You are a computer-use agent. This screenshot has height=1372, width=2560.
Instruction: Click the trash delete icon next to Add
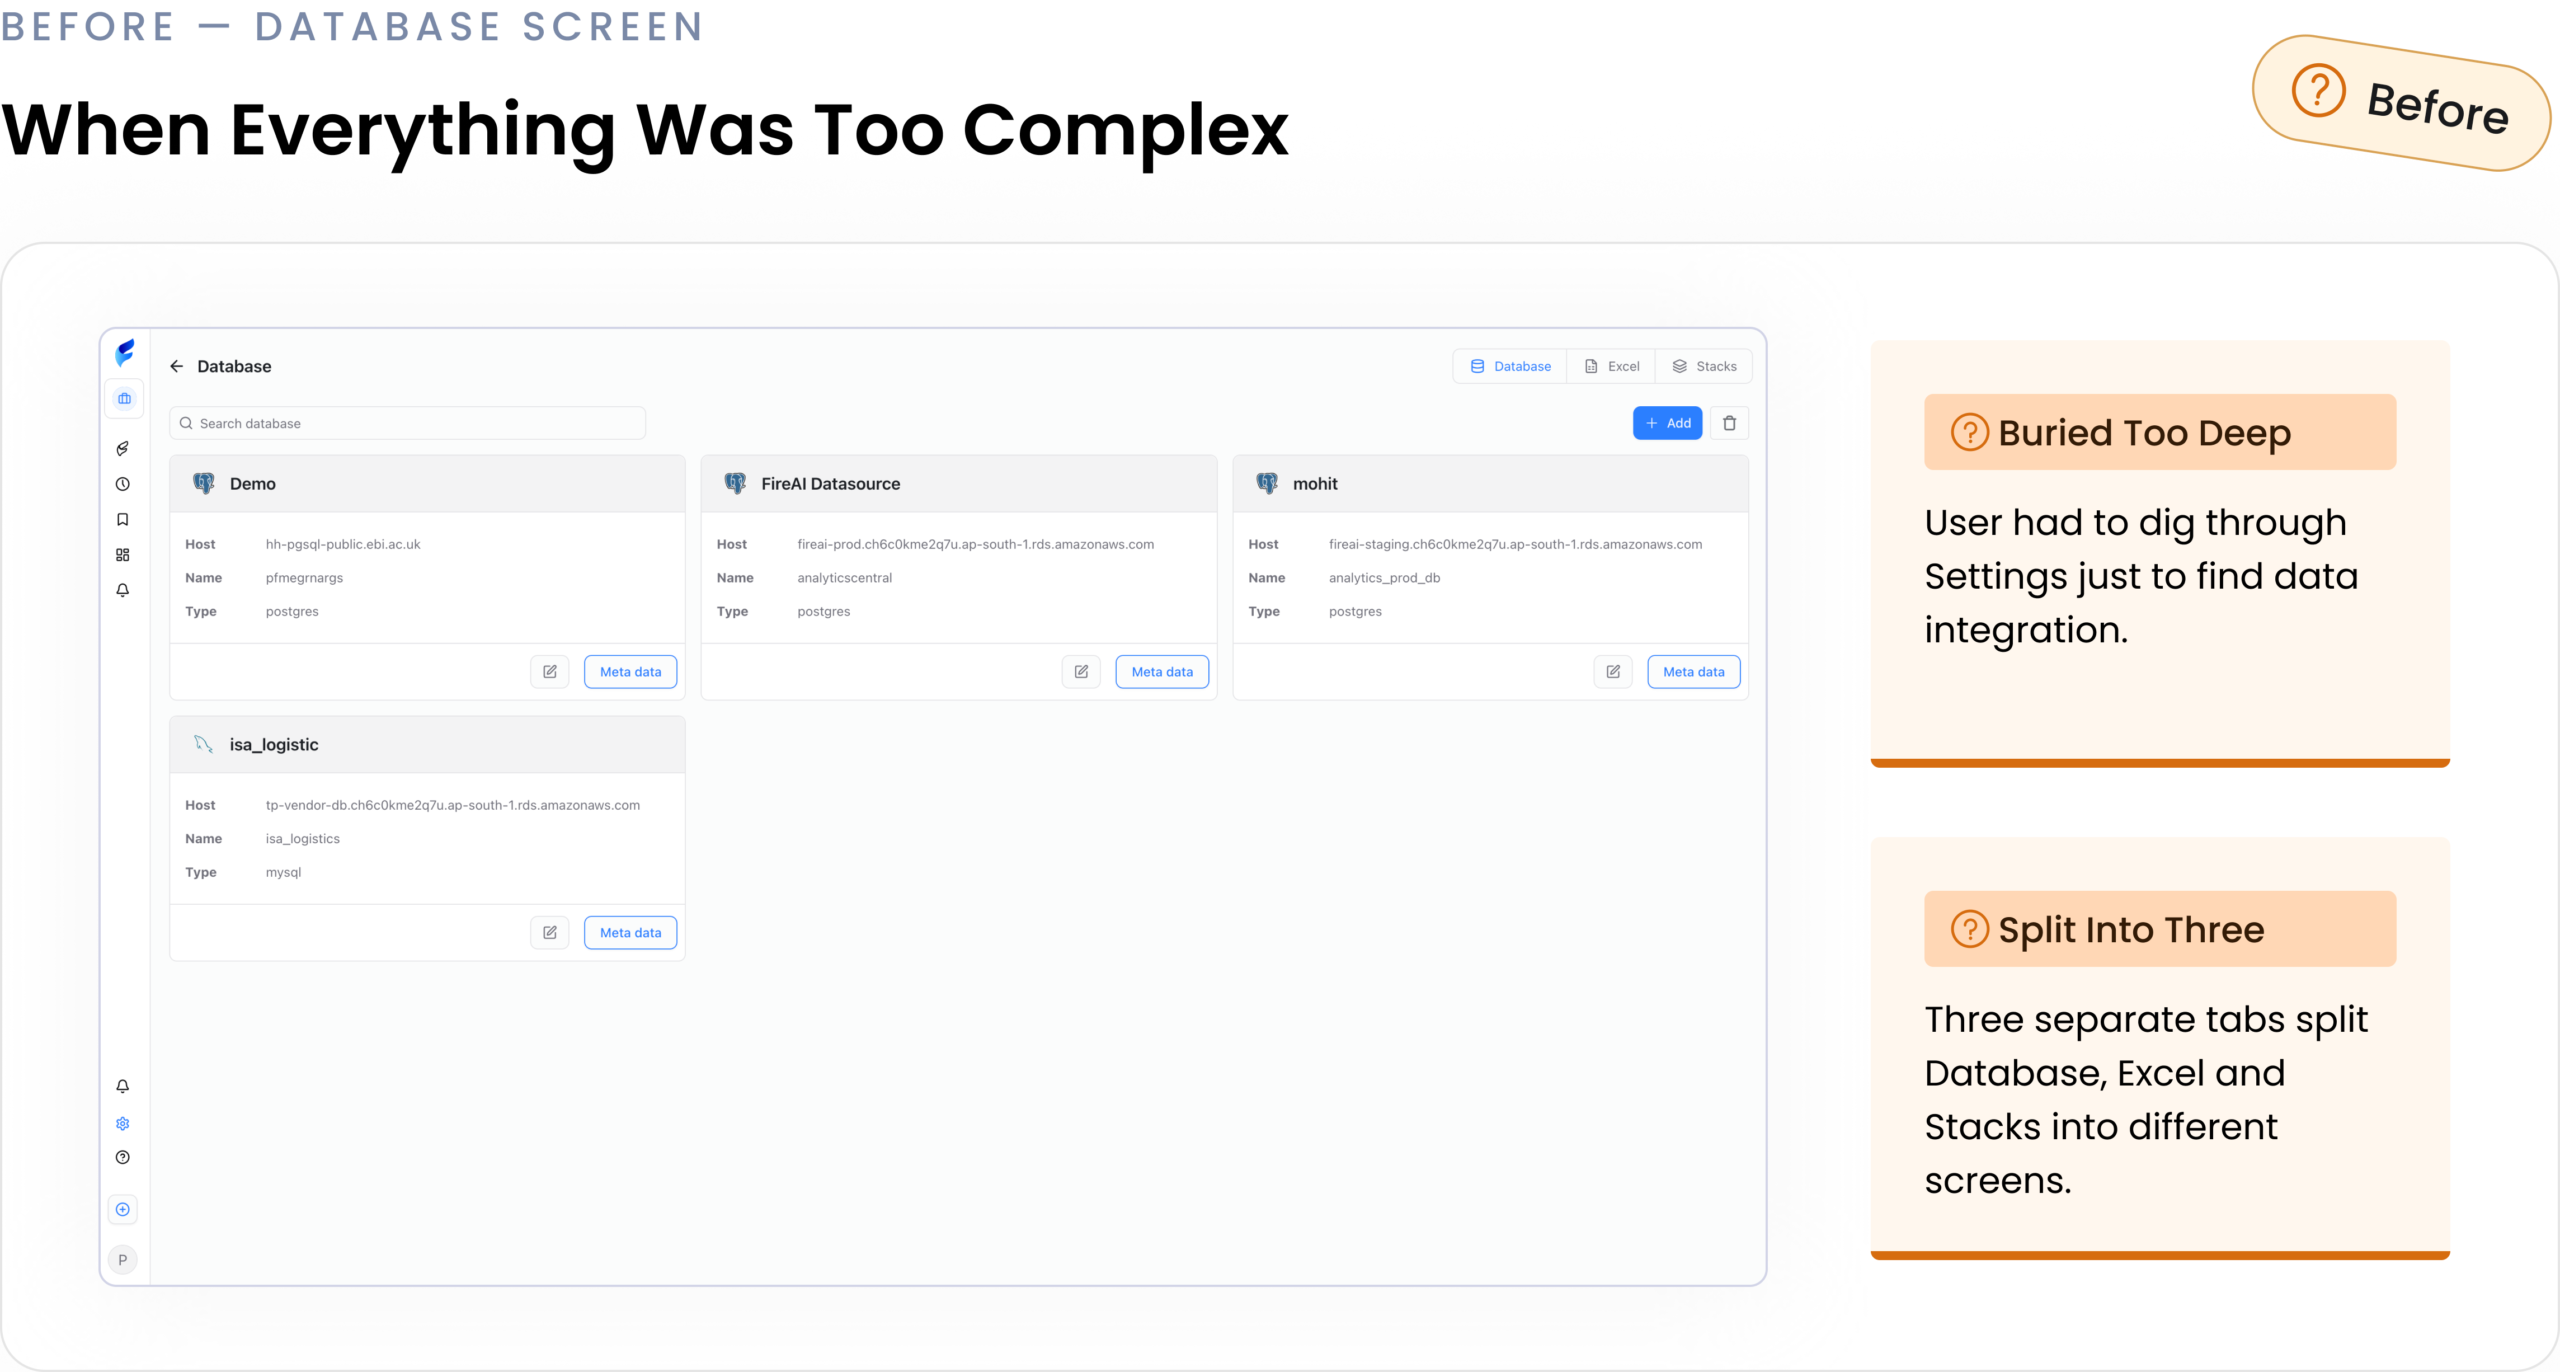pos(1729,423)
